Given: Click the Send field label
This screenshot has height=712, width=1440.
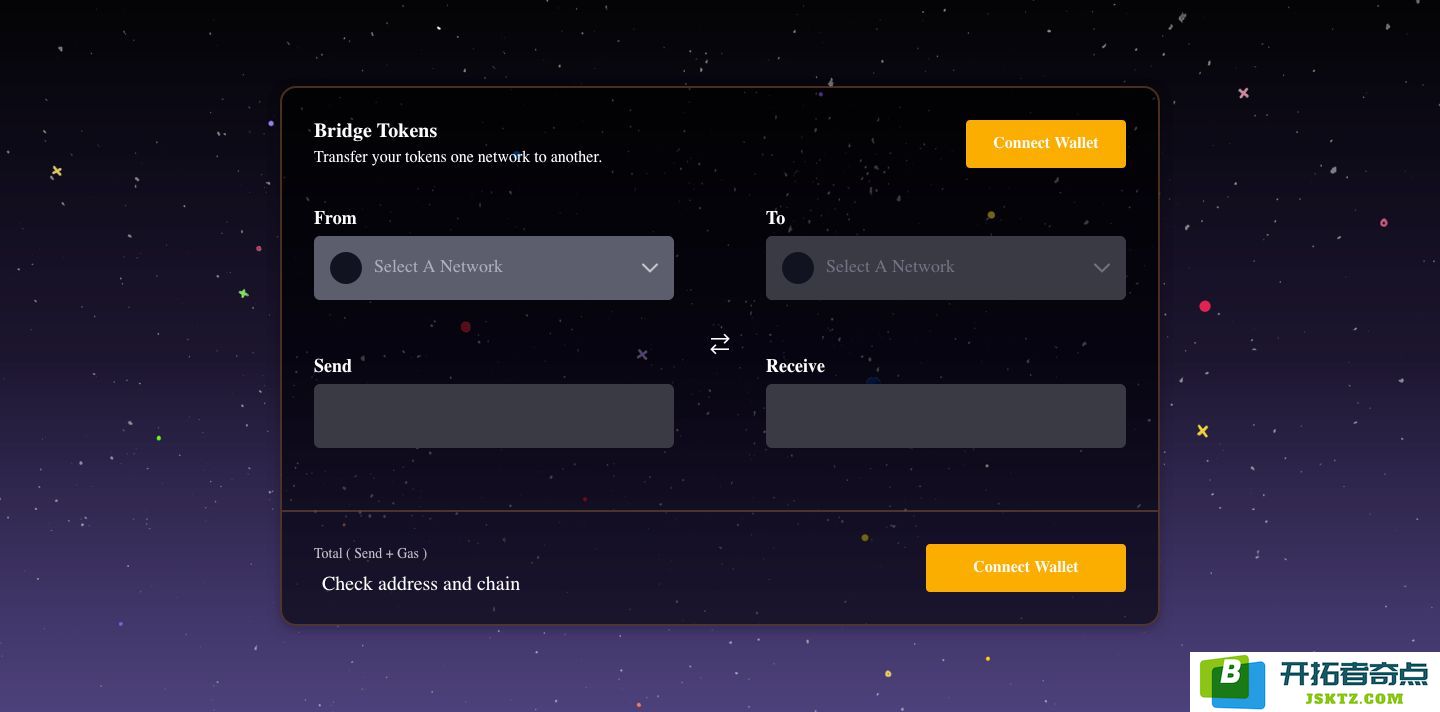Looking at the screenshot, I should pyautogui.click(x=333, y=366).
